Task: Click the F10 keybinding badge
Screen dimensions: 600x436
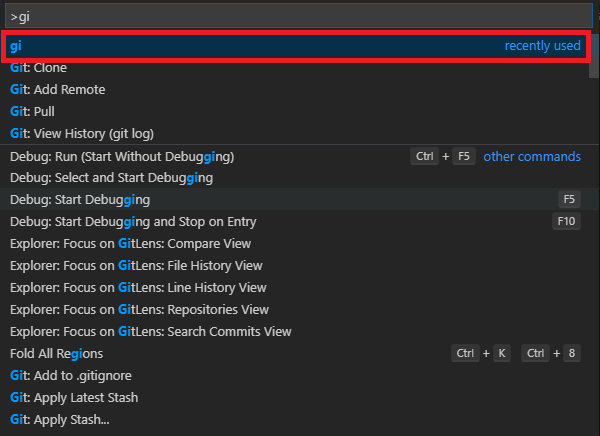Action: point(566,221)
